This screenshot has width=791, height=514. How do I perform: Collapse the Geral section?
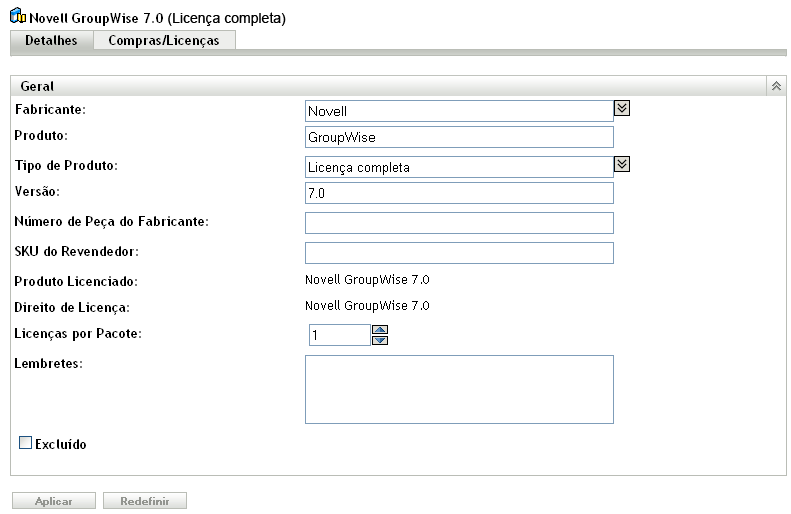coord(776,87)
